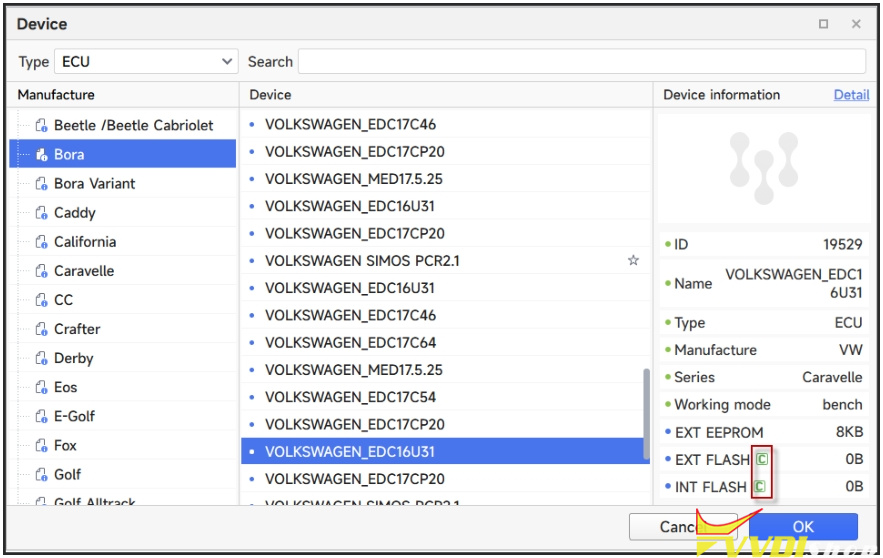Select the Crafter model entry

[77, 329]
